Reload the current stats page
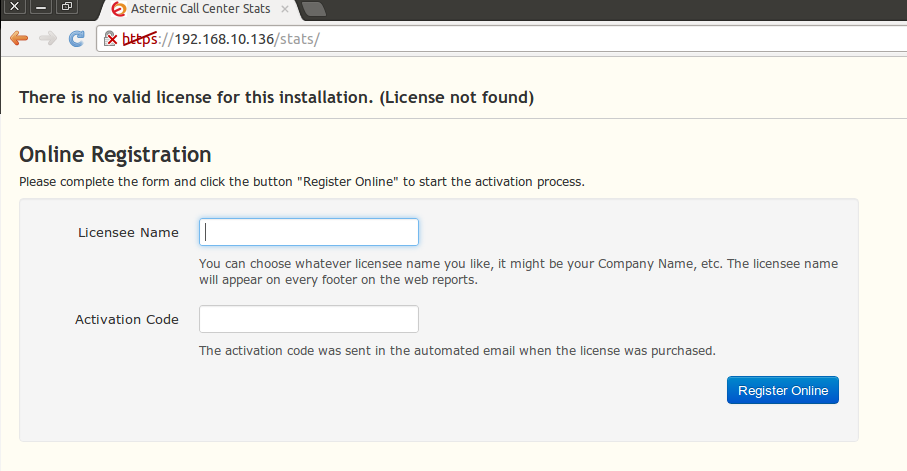The image size is (907, 471). [76, 39]
